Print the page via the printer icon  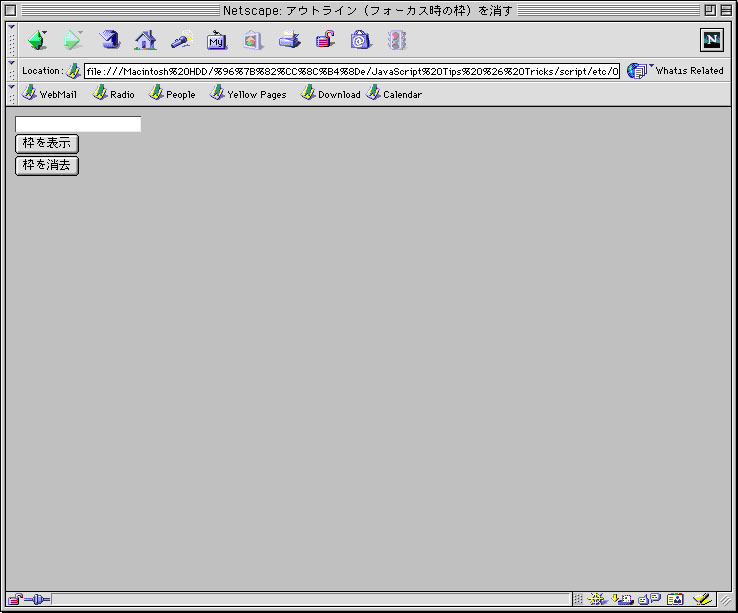289,40
